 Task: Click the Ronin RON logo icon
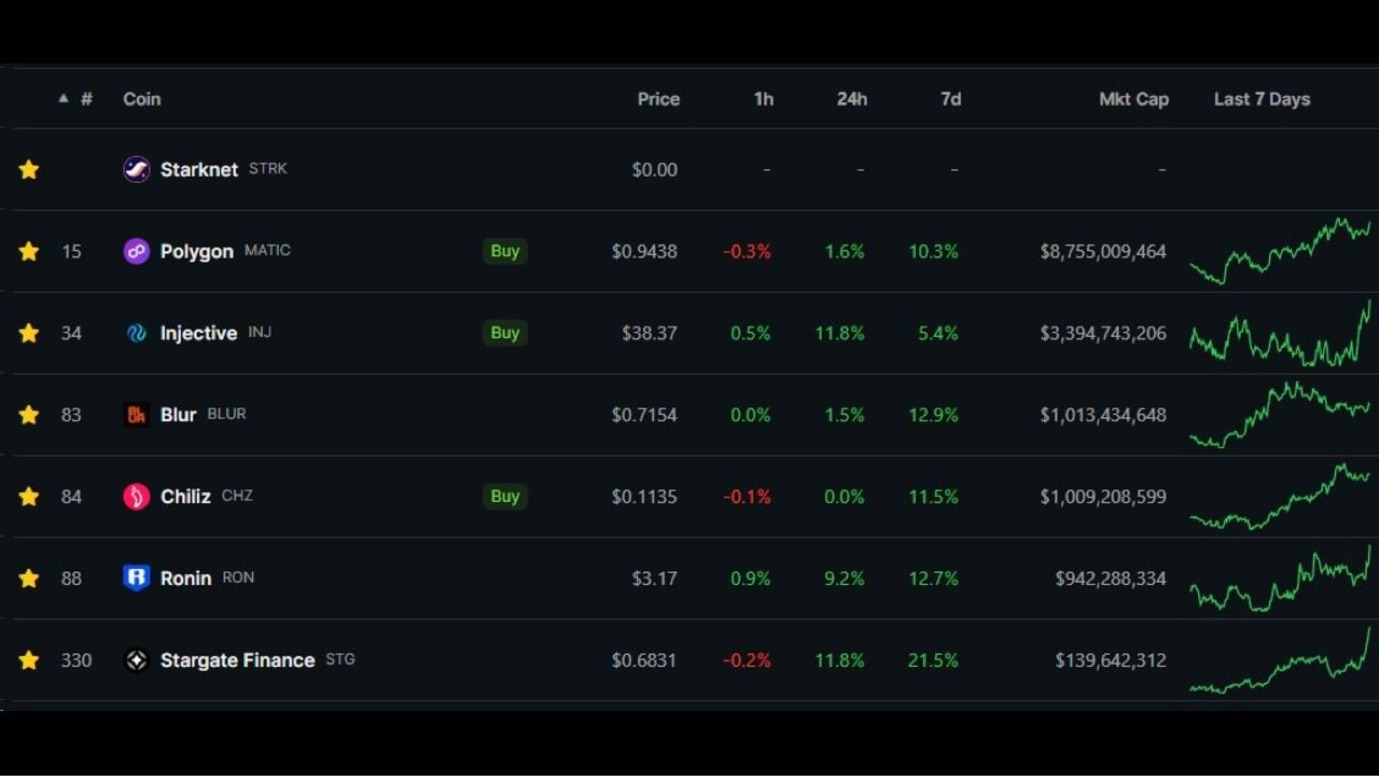click(136, 577)
